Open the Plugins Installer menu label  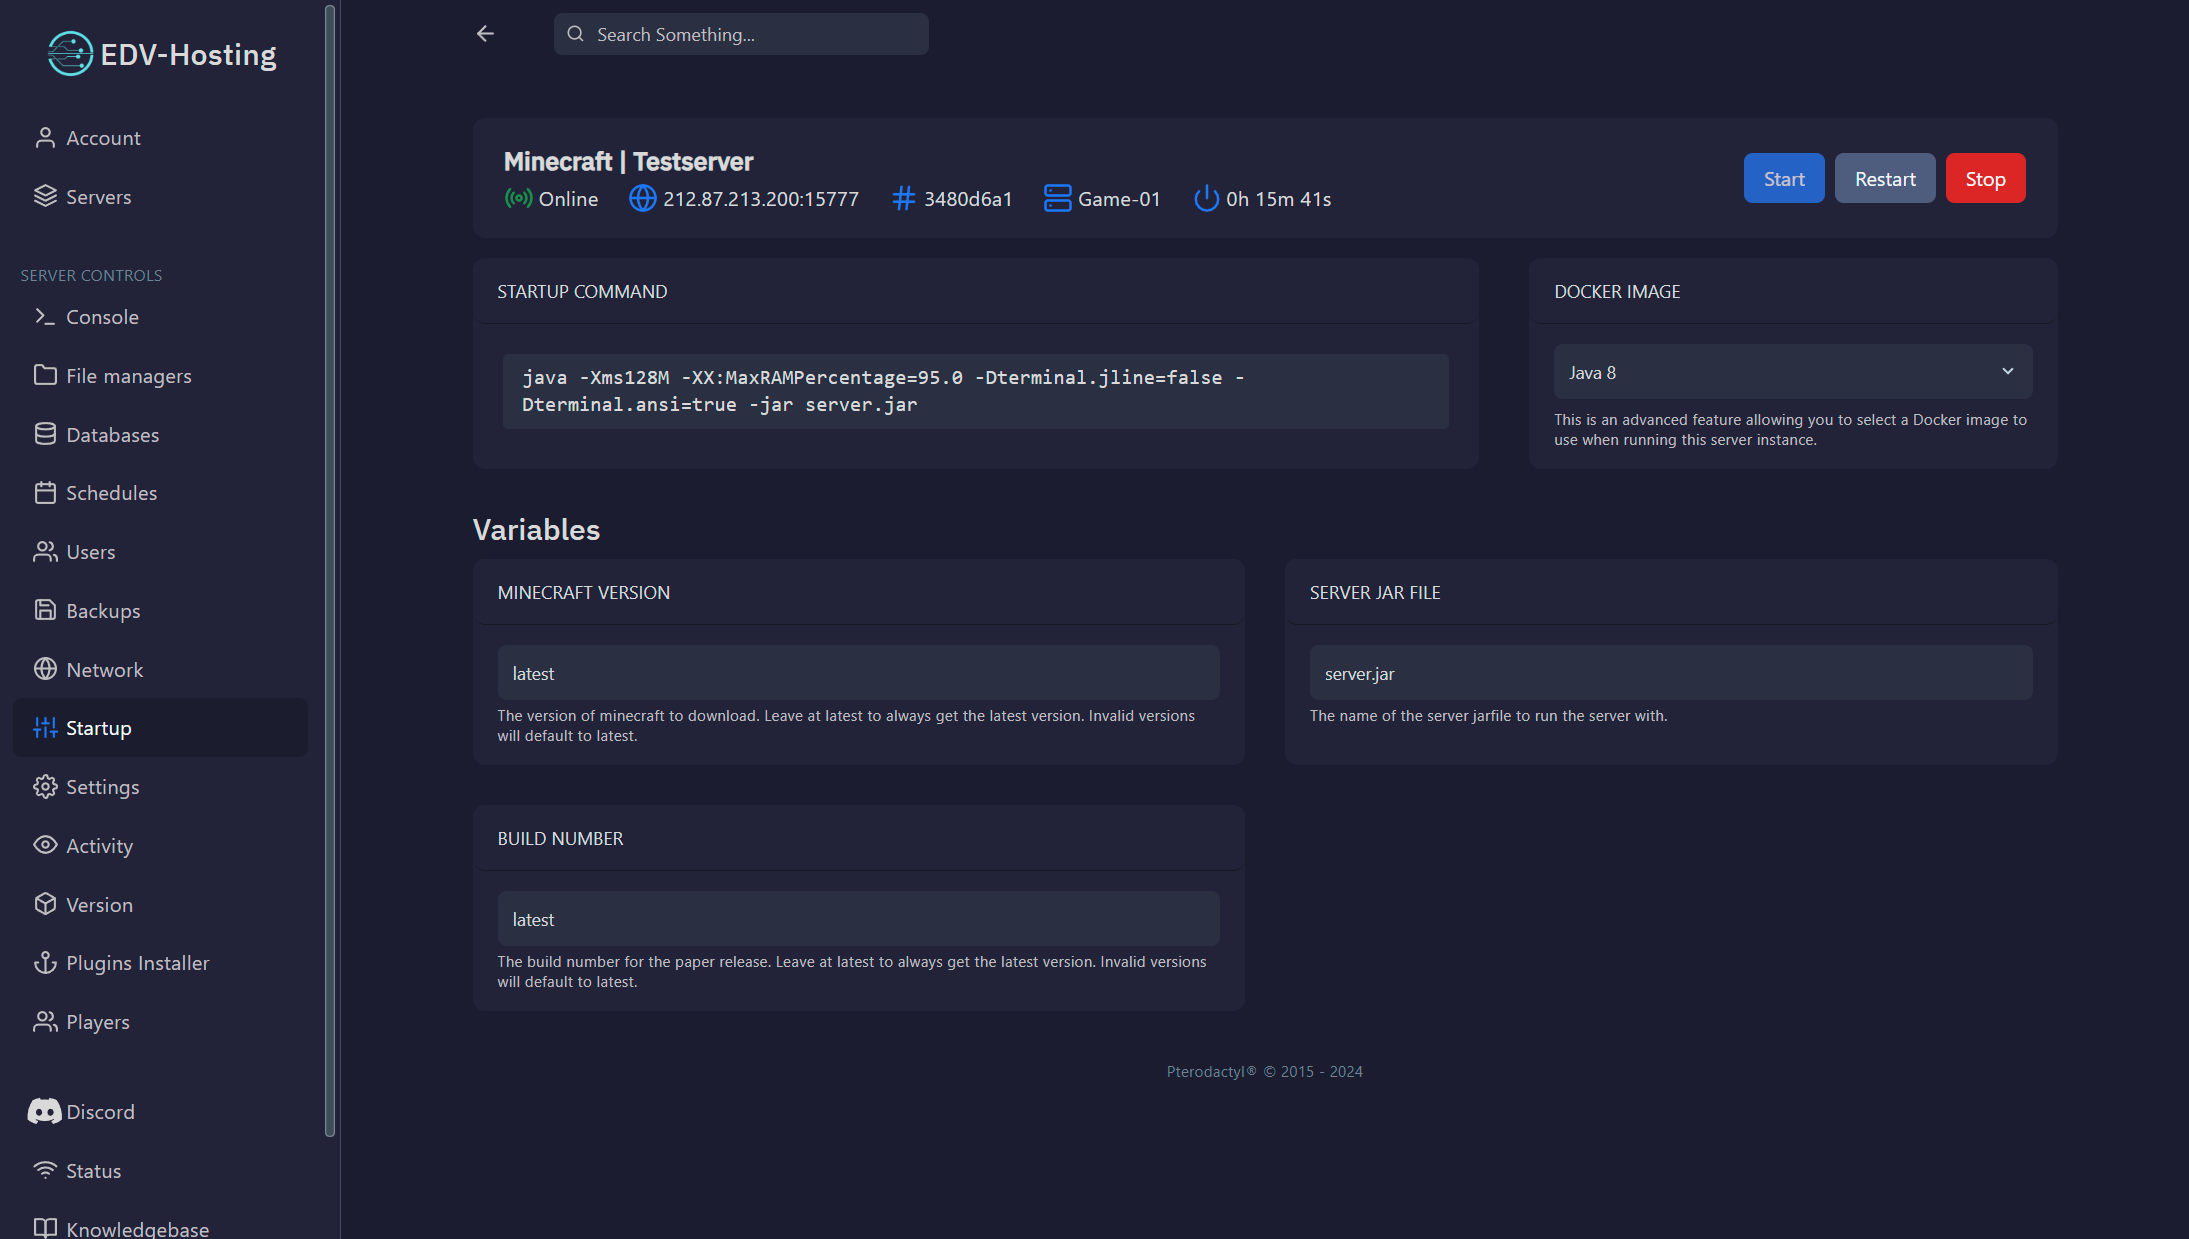(137, 963)
